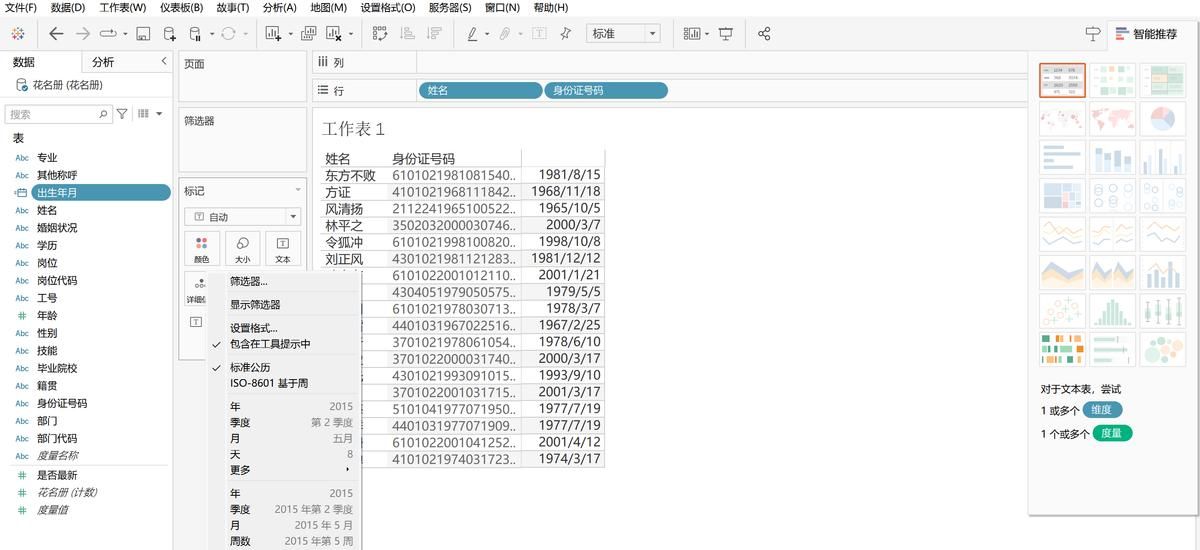This screenshot has width=1200, height=550.
Task: Select the treemap chart type thumbnail
Action: tap(1062, 194)
